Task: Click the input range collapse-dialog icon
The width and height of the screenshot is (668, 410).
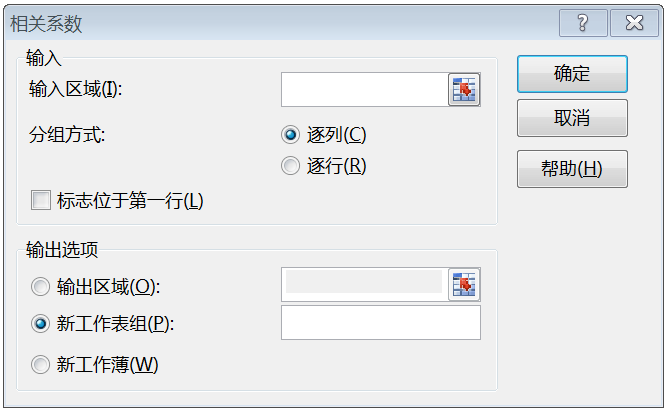Action: pos(464,90)
